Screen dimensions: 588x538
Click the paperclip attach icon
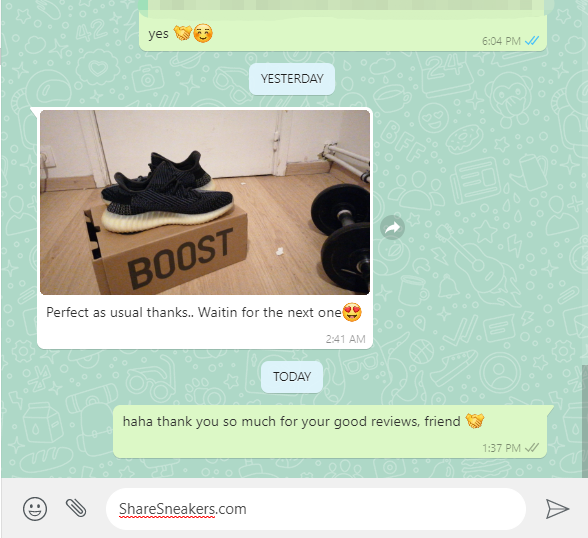(x=76, y=508)
